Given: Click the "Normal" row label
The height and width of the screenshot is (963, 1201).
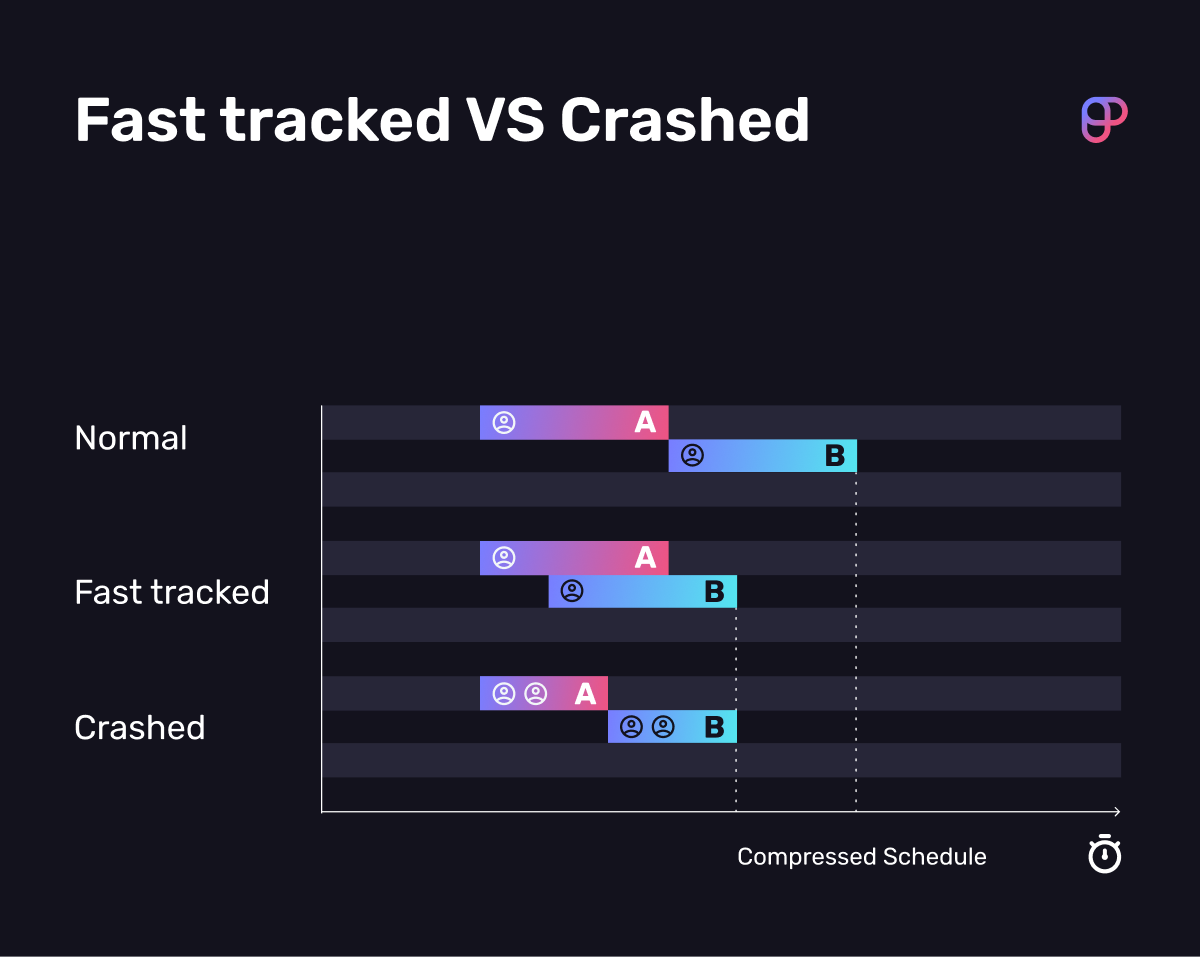Looking at the screenshot, I should click(131, 438).
